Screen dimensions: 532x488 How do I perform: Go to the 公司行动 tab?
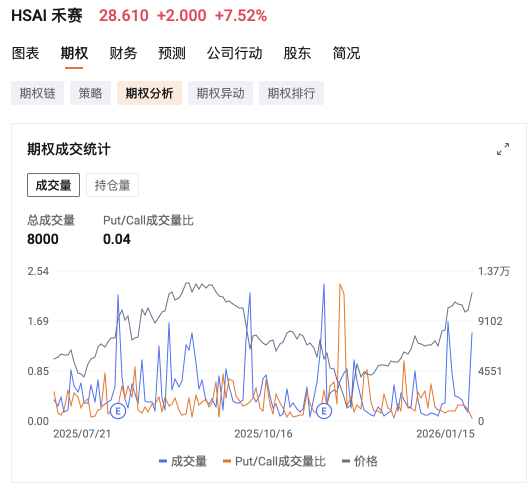tap(234, 53)
